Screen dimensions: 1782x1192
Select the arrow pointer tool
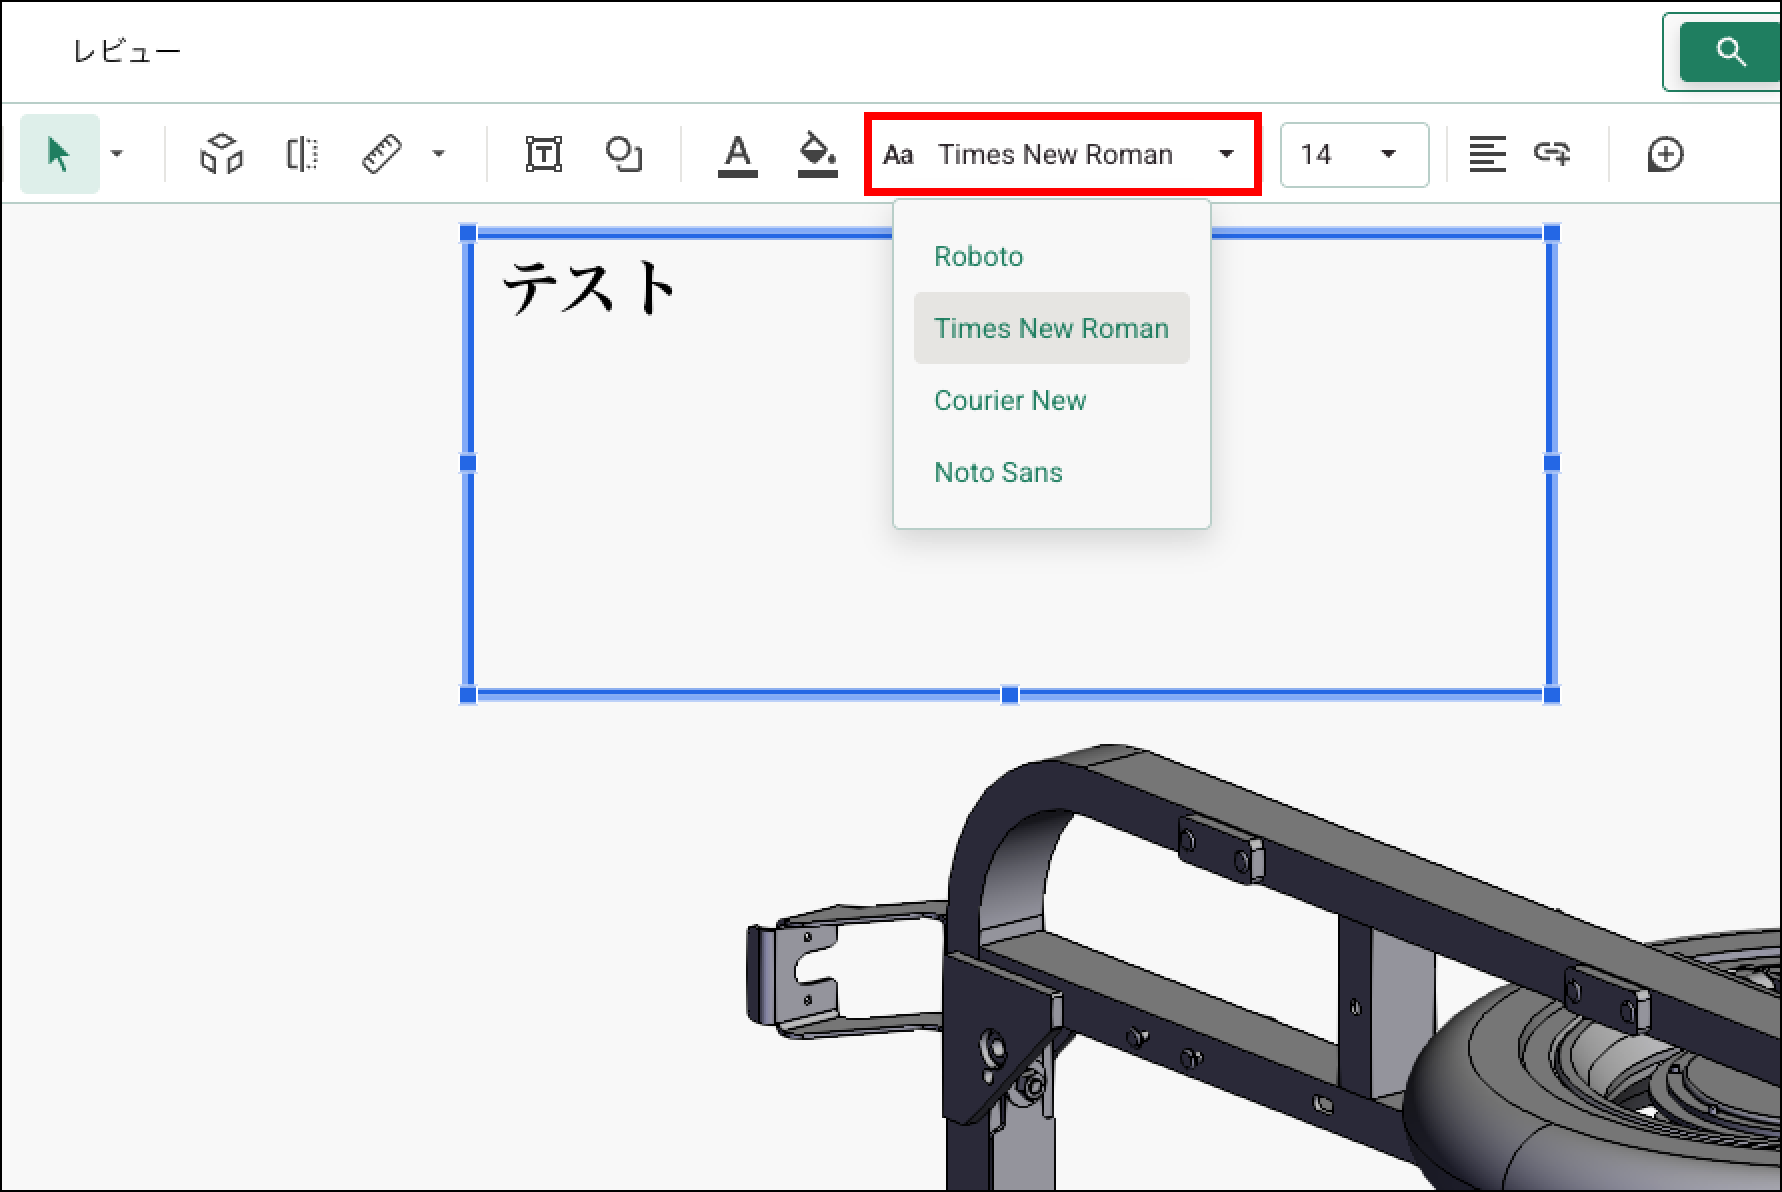(59, 154)
